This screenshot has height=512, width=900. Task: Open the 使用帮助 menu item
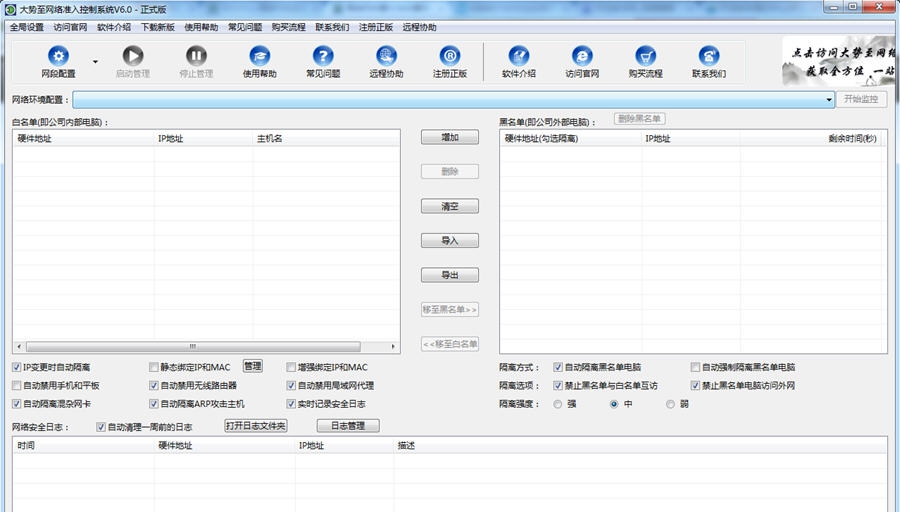point(201,27)
